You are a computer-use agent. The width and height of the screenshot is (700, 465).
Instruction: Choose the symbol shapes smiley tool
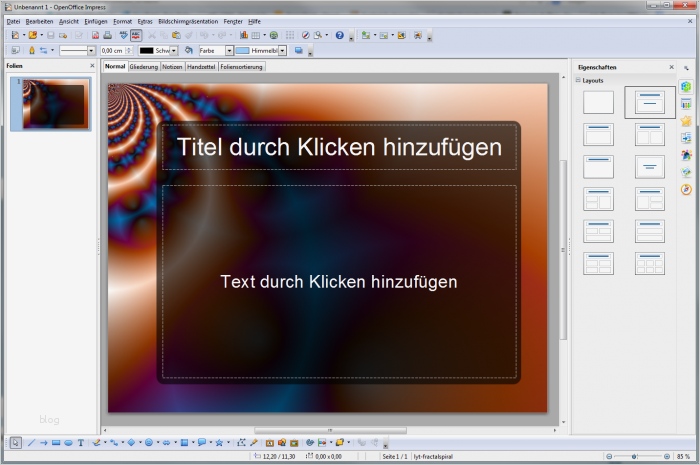coord(149,443)
